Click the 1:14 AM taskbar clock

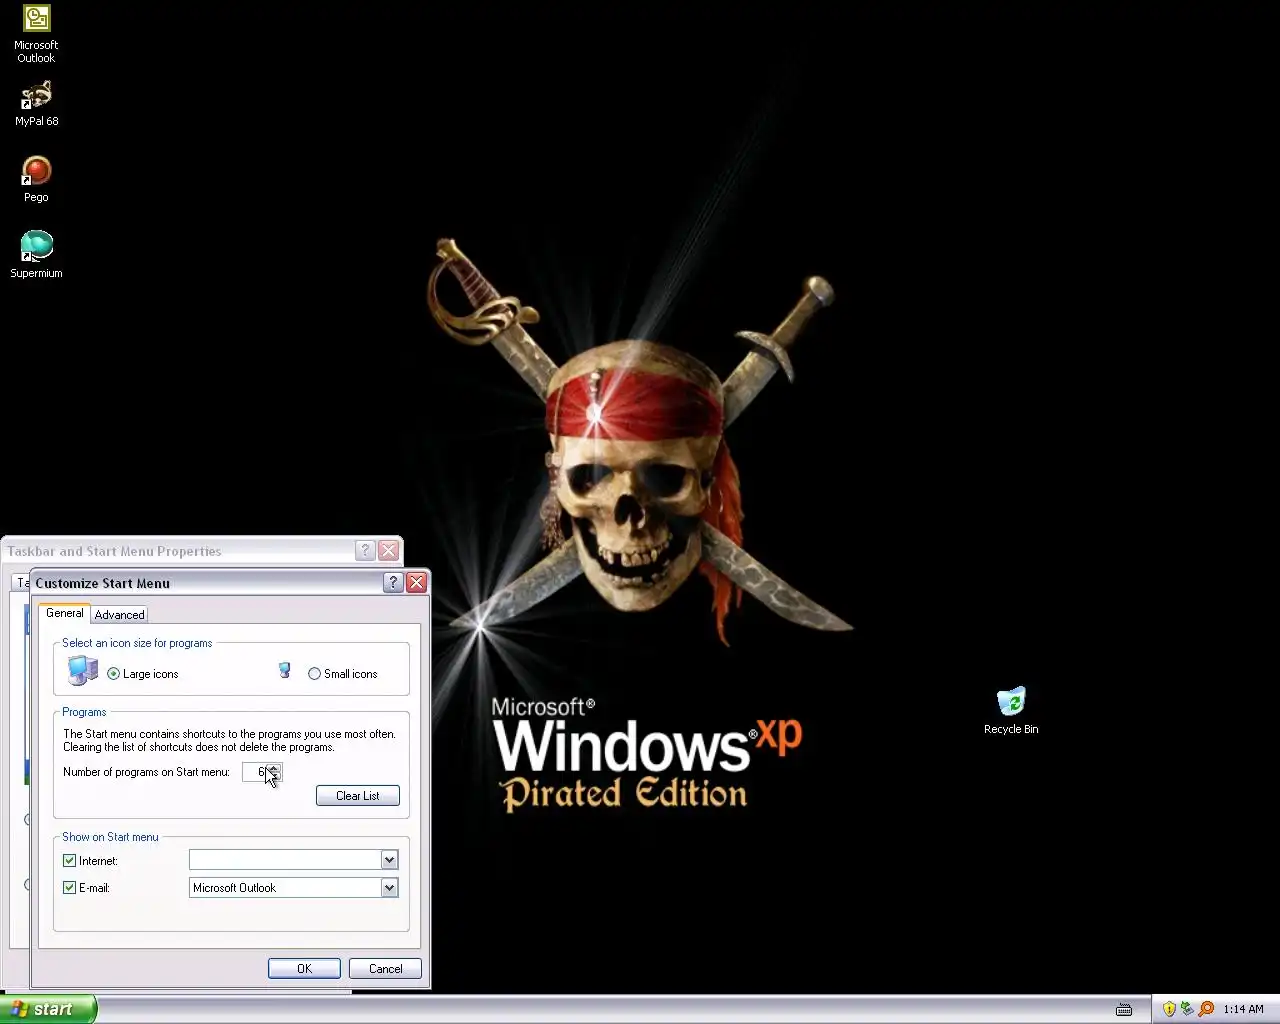[x=1243, y=1009]
